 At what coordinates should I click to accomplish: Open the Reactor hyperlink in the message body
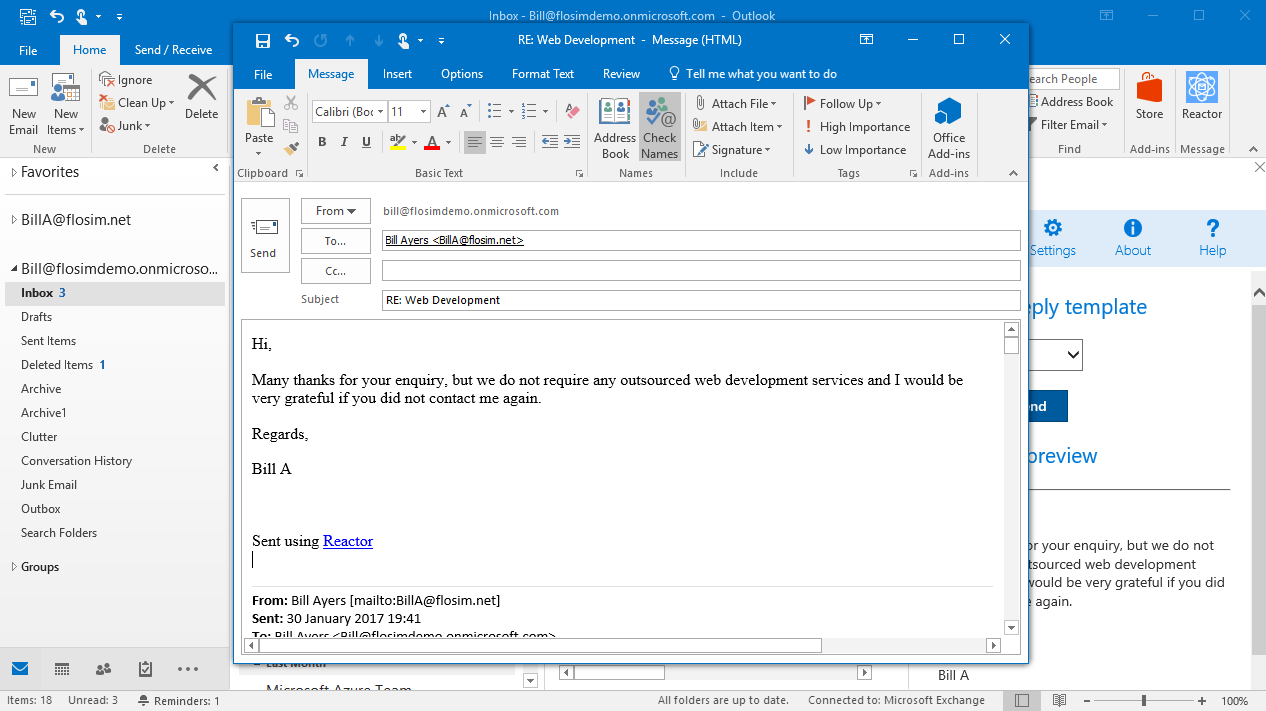tap(348, 541)
